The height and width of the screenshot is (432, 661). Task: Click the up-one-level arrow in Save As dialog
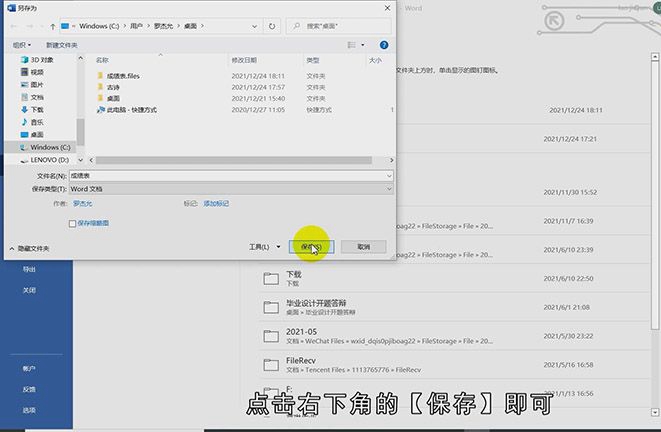53,27
